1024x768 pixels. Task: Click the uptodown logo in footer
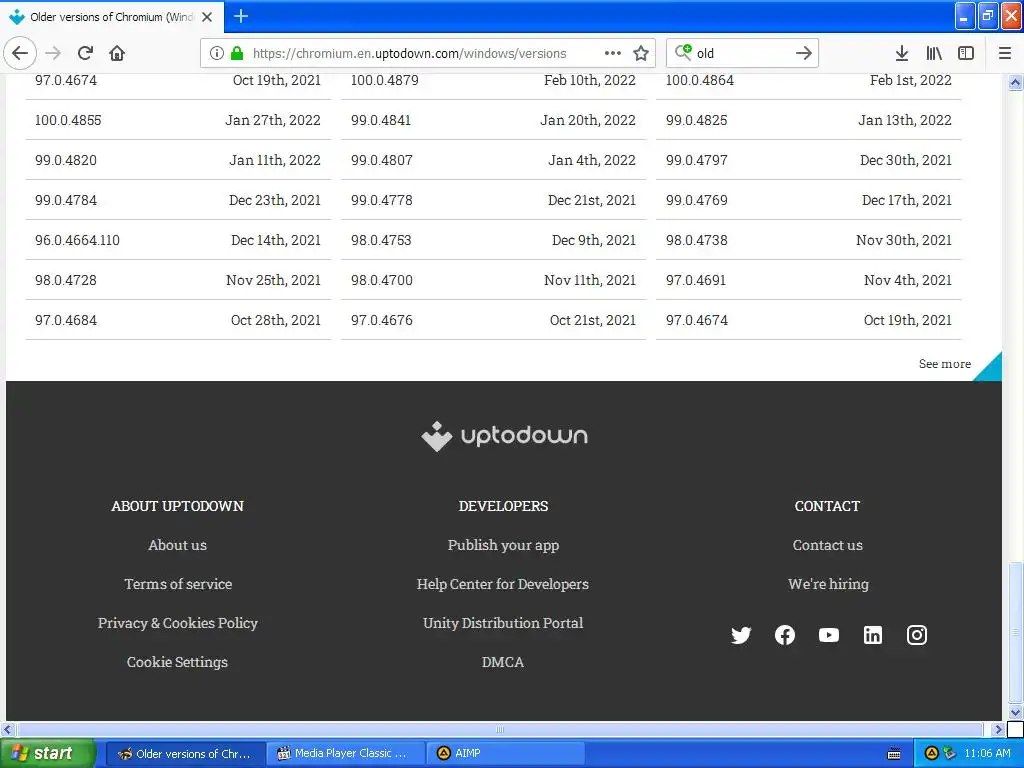pyautogui.click(x=504, y=436)
